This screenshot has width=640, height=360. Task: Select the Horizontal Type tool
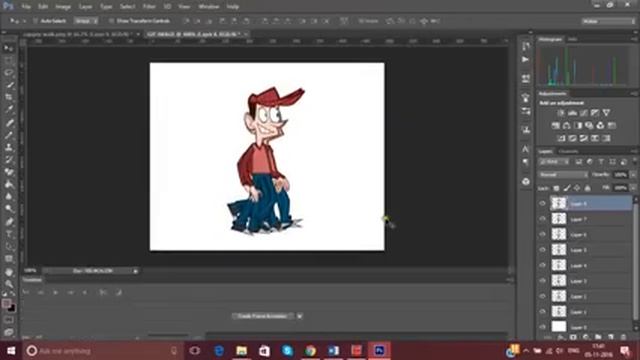9,234
